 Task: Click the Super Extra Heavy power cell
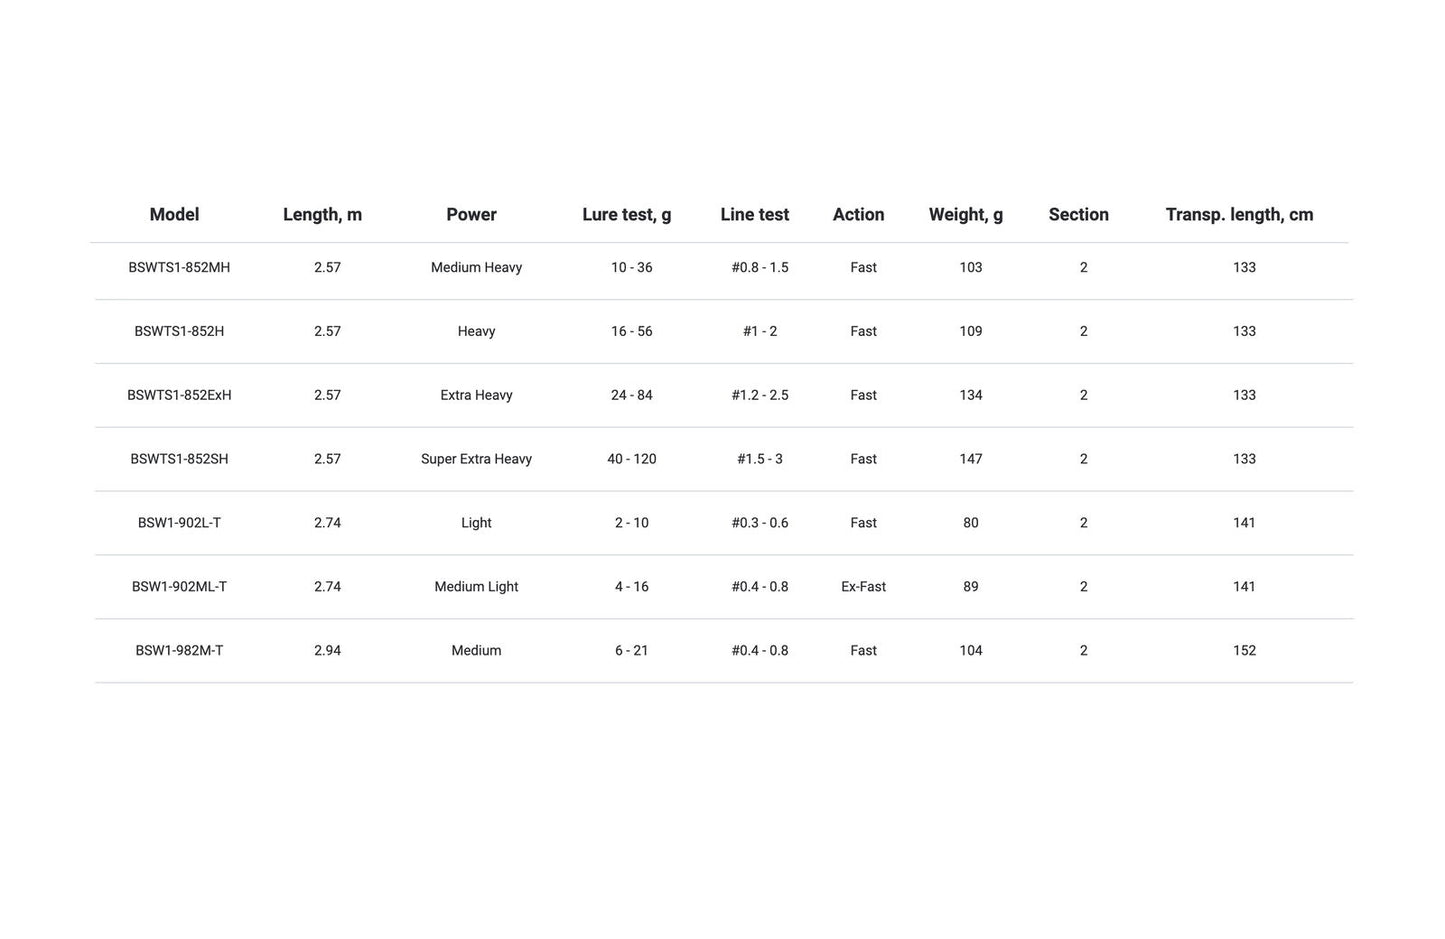476,460
